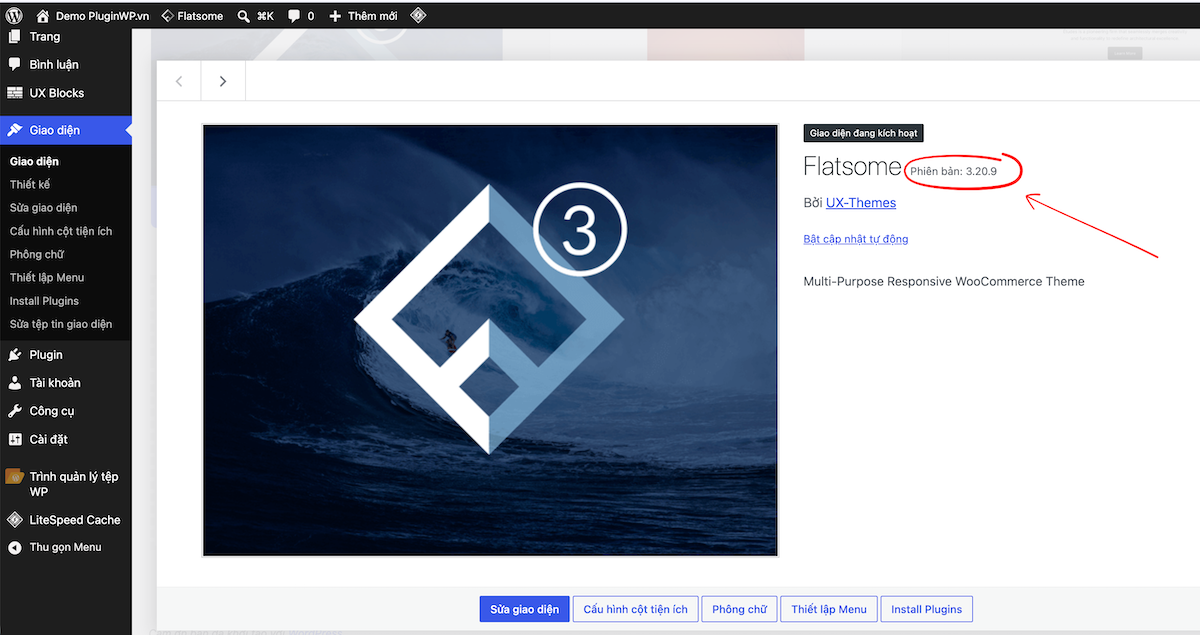Click the Trình quản lý tệp folder icon
The height and width of the screenshot is (635, 1200).
tap(14, 477)
